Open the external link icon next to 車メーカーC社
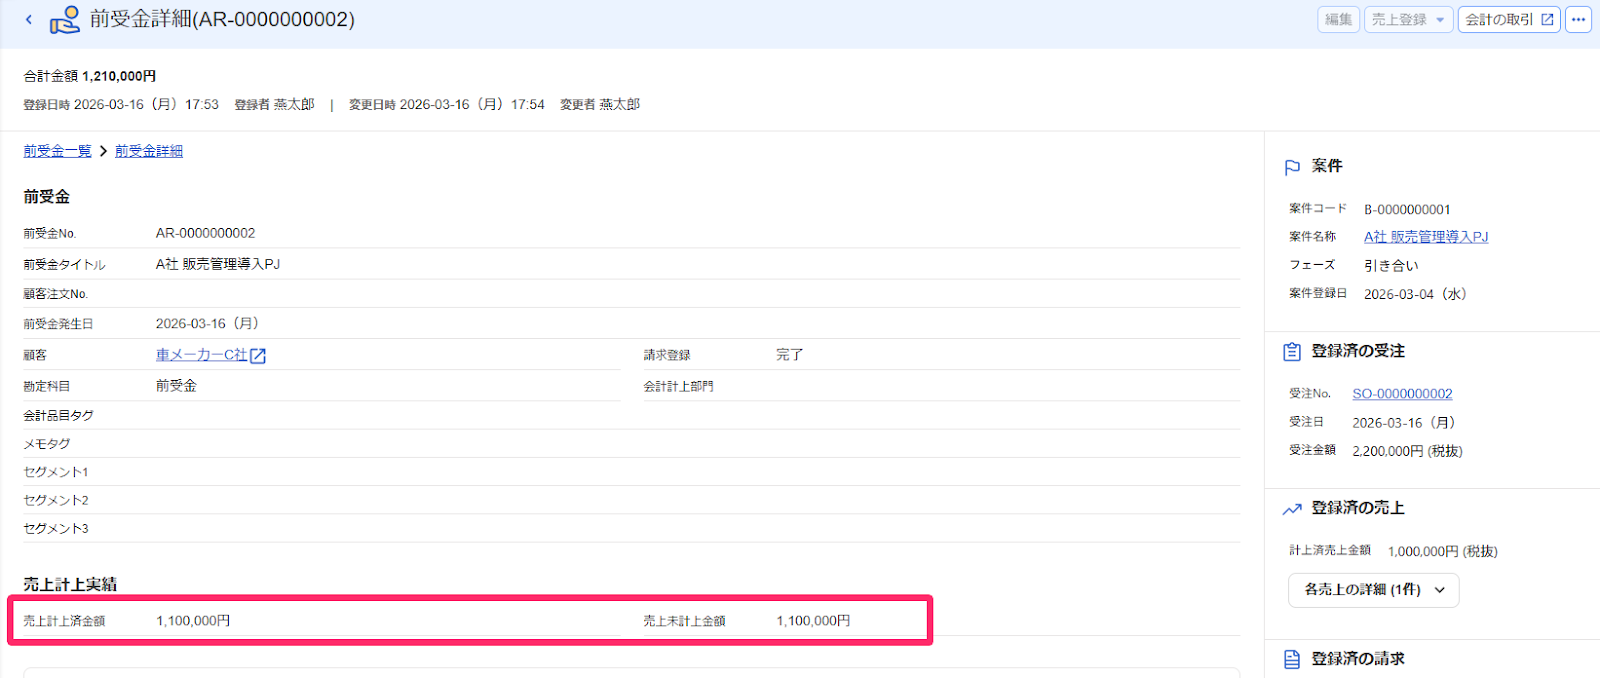The height and width of the screenshot is (678, 1600). 258,356
